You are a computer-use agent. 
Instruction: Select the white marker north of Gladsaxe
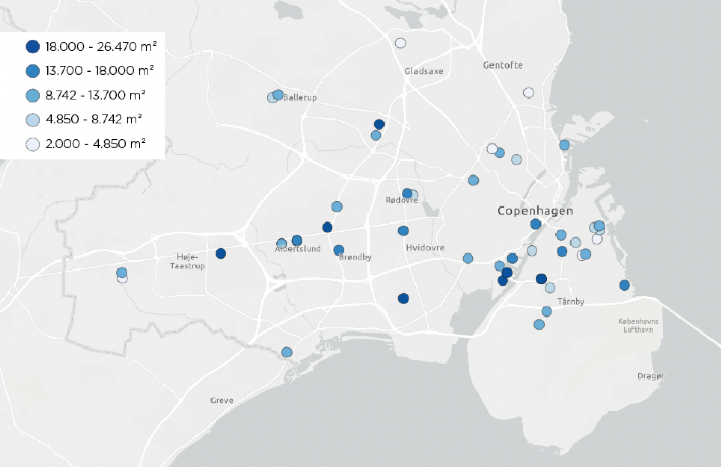pyautogui.click(x=401, y=43)
